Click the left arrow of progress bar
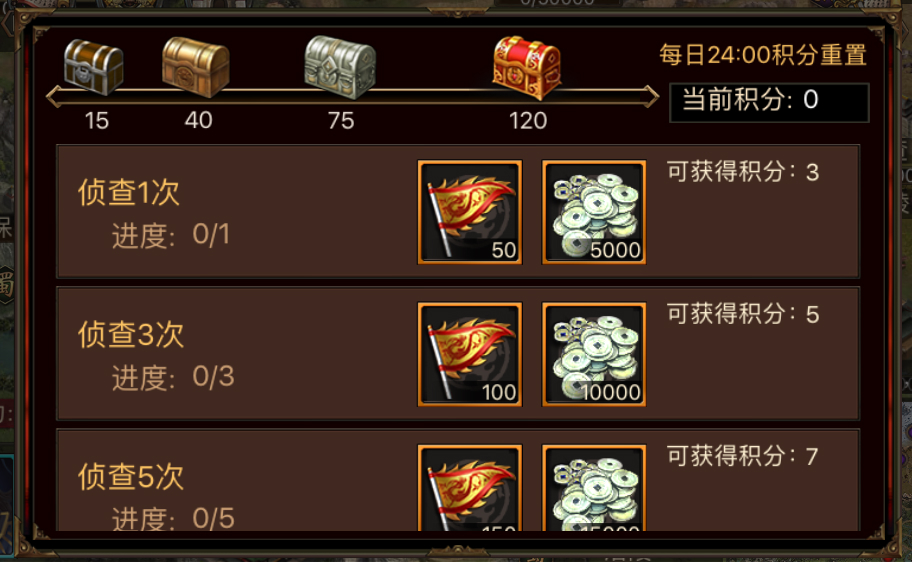 [55, 97]
